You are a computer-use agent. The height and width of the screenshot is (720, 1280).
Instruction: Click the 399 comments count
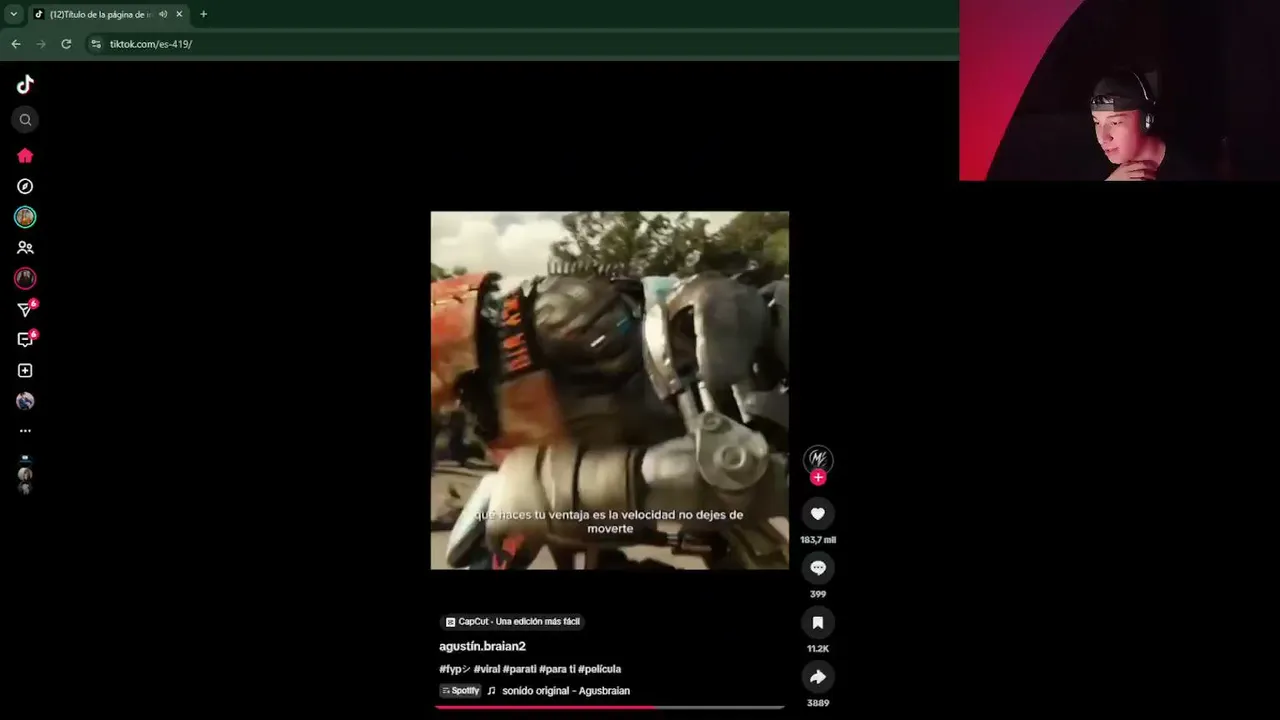pyautogui.click(x=818, y=594)
